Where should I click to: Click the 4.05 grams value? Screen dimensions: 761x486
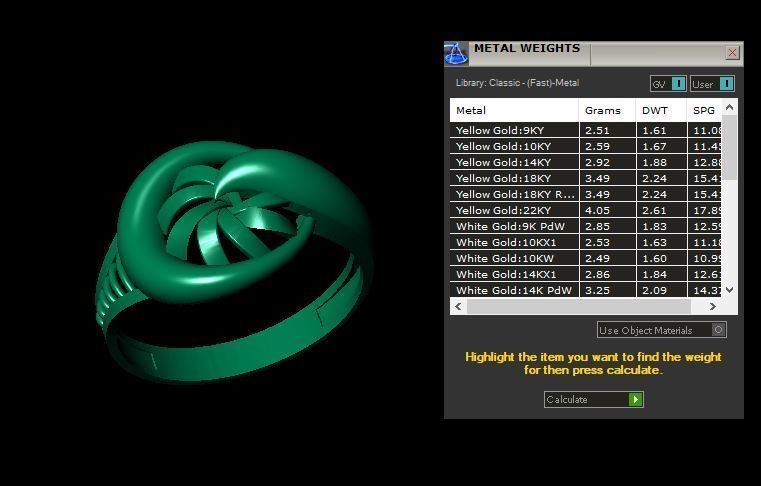pos(597,210)
